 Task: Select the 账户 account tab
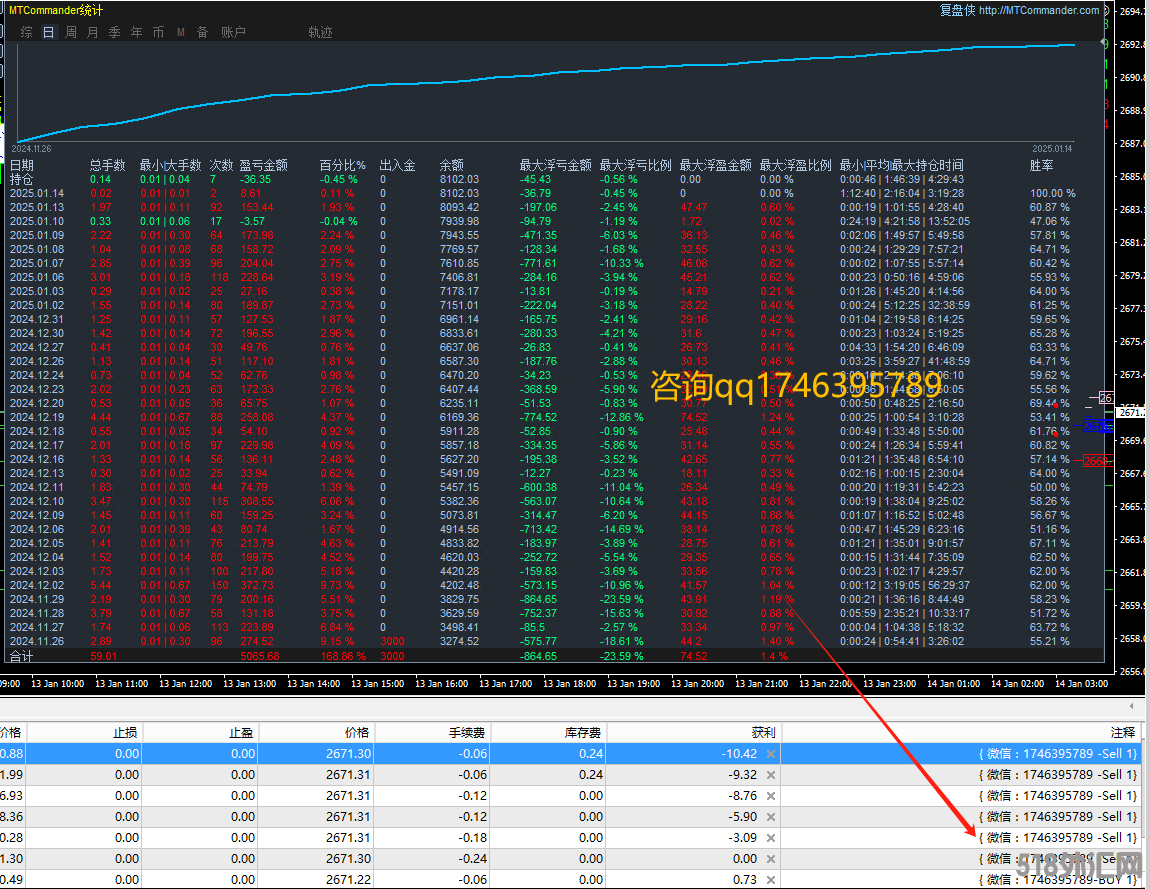click(233, 32)
